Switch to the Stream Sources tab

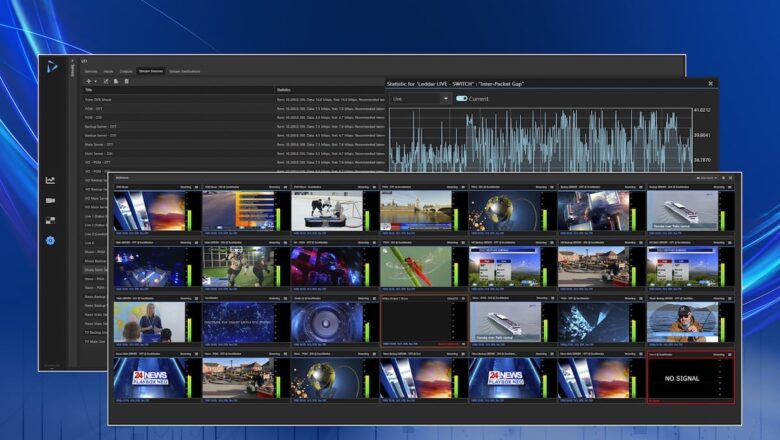pos(151,71)
